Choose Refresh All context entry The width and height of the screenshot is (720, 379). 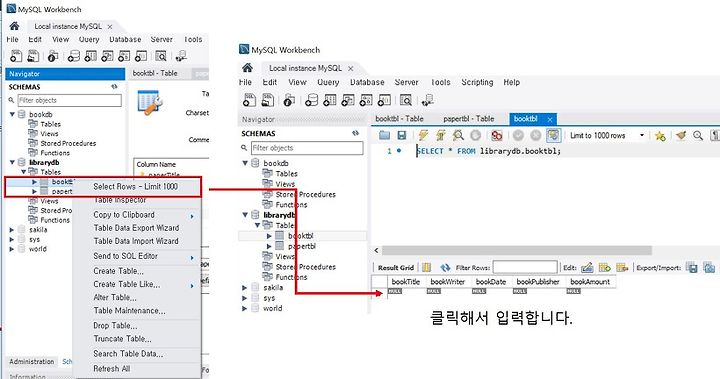[x=112, y=369]
